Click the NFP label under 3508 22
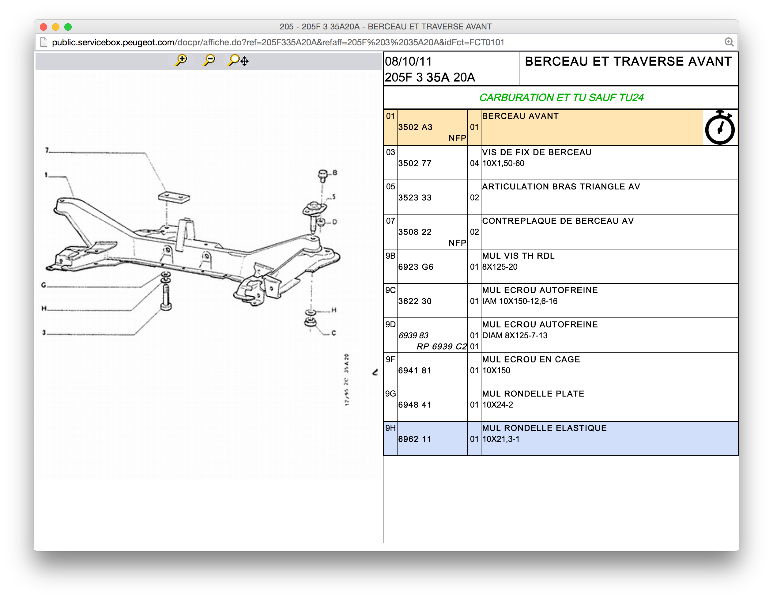The width and height of the screenshot is (773, 600). pyautogui.click(x=457, y=243)
